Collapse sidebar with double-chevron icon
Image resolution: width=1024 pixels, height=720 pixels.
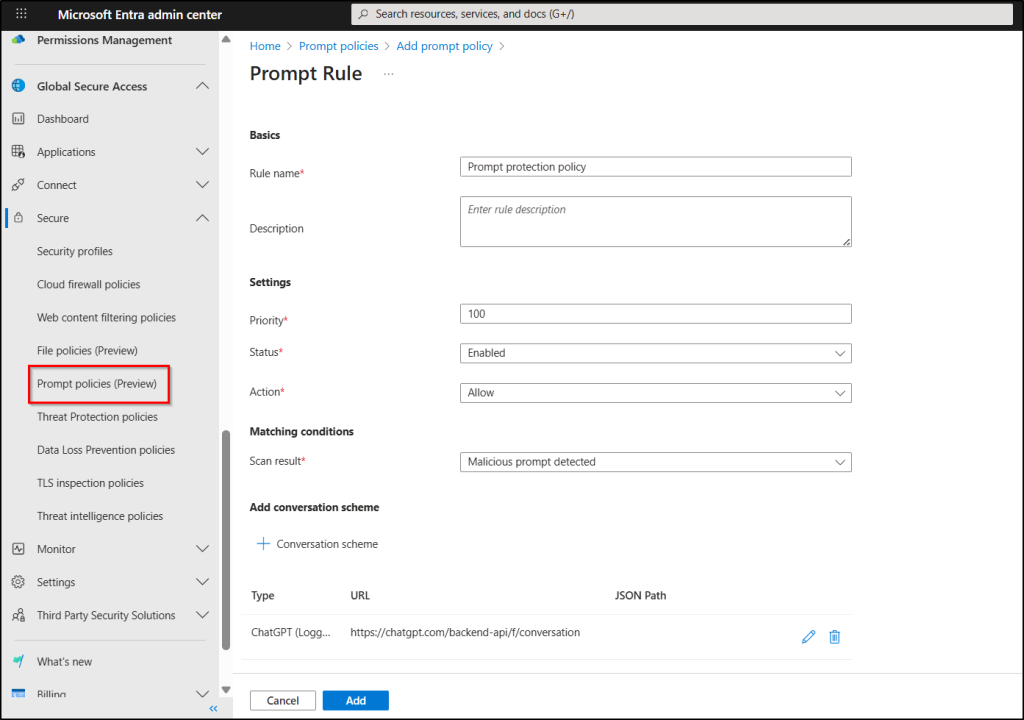pos(213,708)
